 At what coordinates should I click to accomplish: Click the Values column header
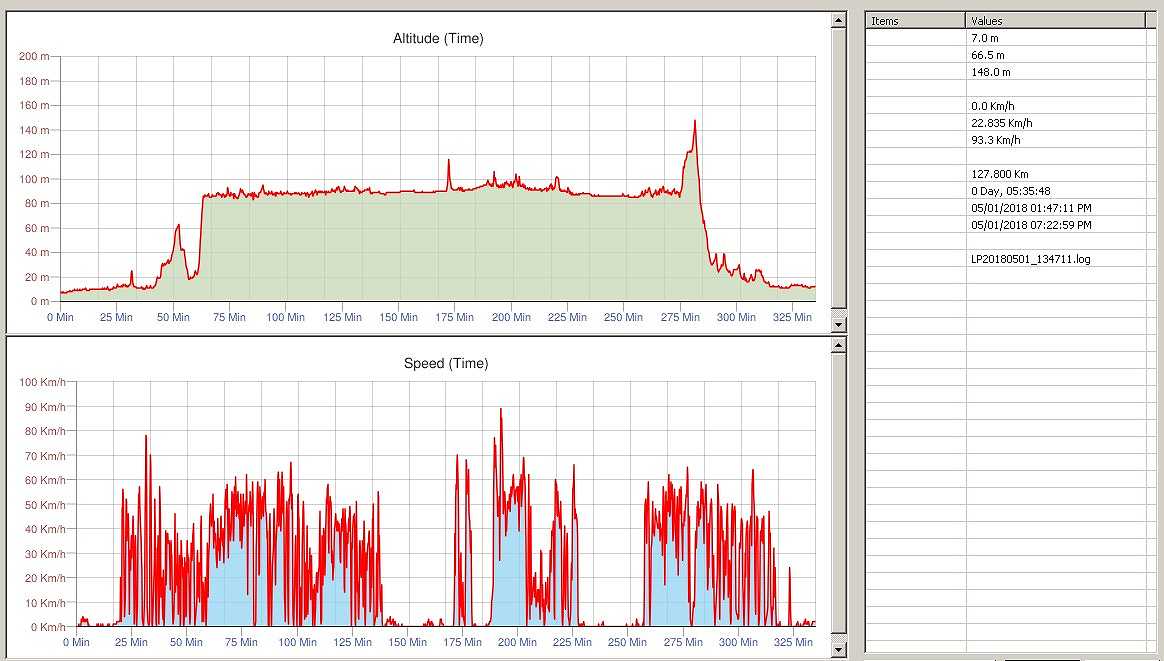(1055, 20)
